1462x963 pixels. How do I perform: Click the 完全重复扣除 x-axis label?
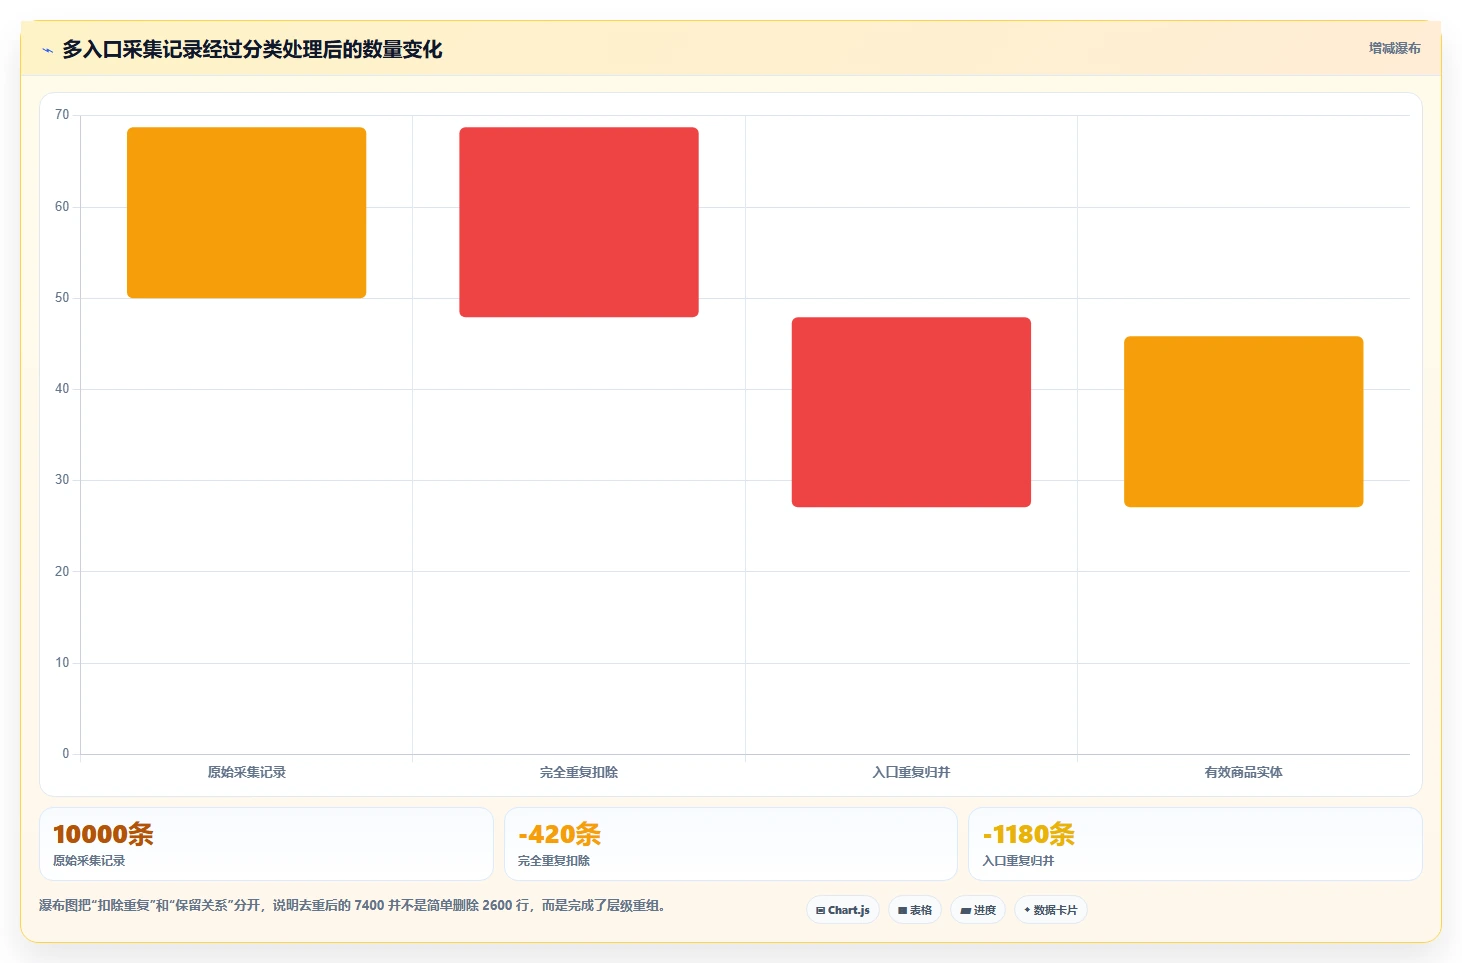pos(579,772)
